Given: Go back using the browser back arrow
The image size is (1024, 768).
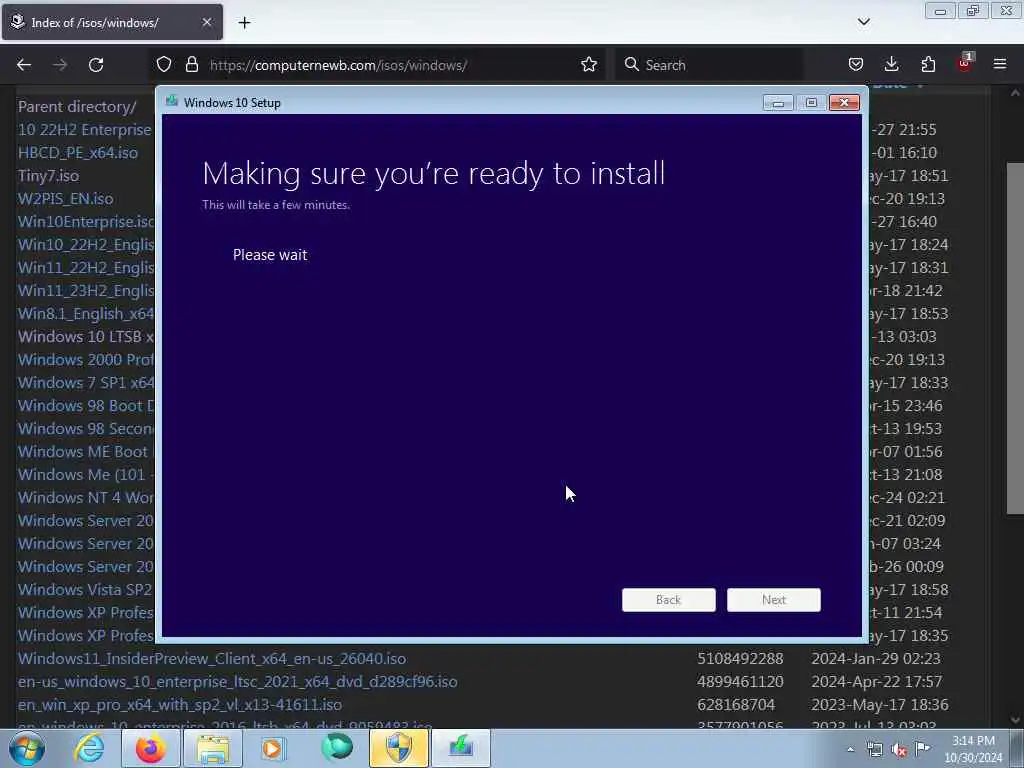Looking at the screenshot, I should click(24, 65).
